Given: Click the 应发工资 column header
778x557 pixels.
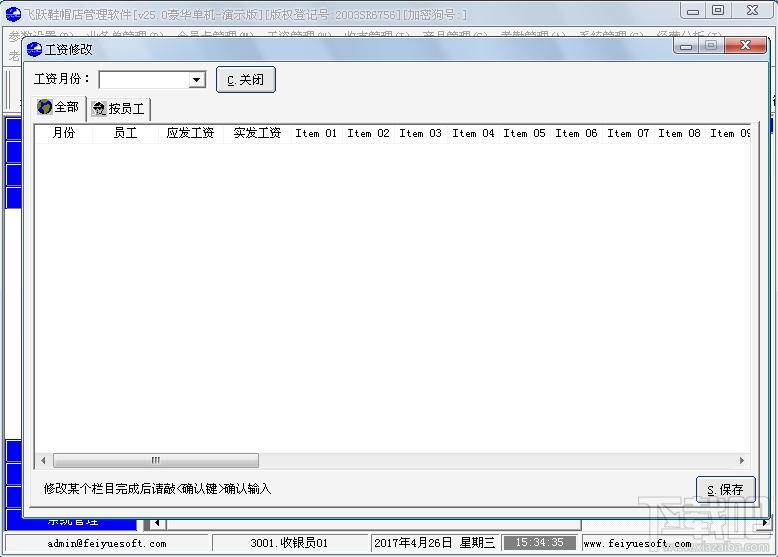Looking at the screenshot, I should 191,133.
